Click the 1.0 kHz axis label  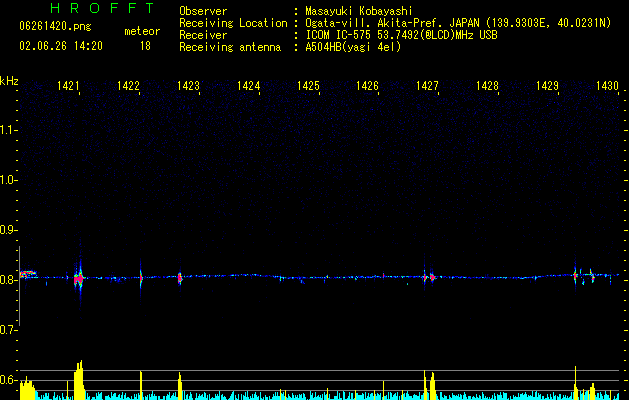pyautogui.click(x=8, y=180)
